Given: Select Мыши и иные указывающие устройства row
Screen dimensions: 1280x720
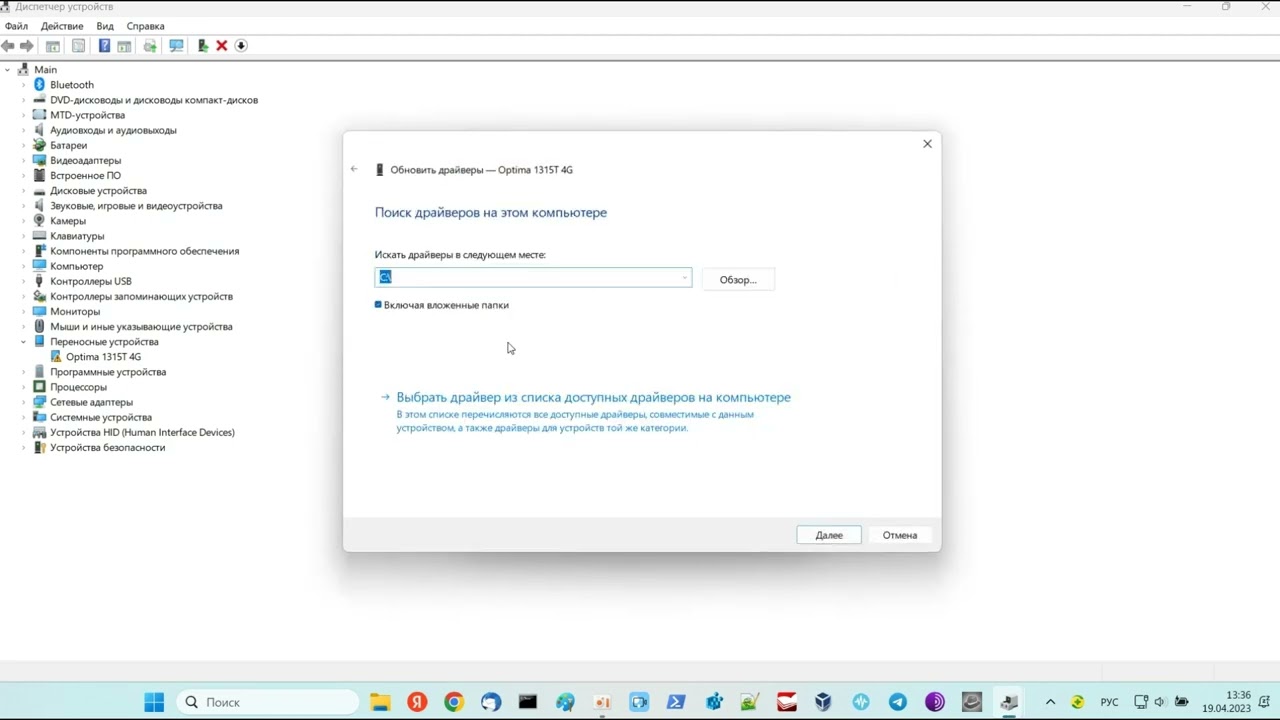Looking at the screenshot, I should click(x=141, y=327).
